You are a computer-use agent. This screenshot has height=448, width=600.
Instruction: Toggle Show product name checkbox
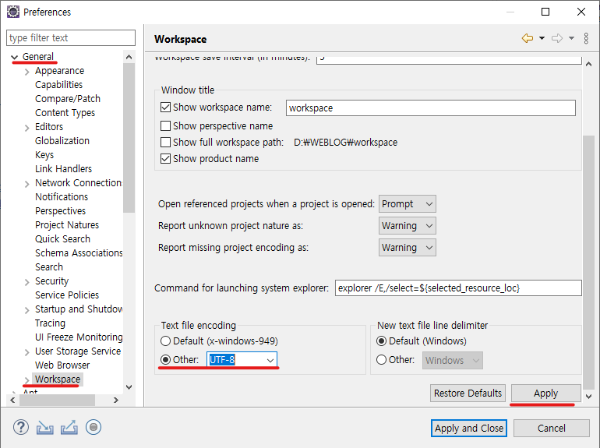[165, 158]
